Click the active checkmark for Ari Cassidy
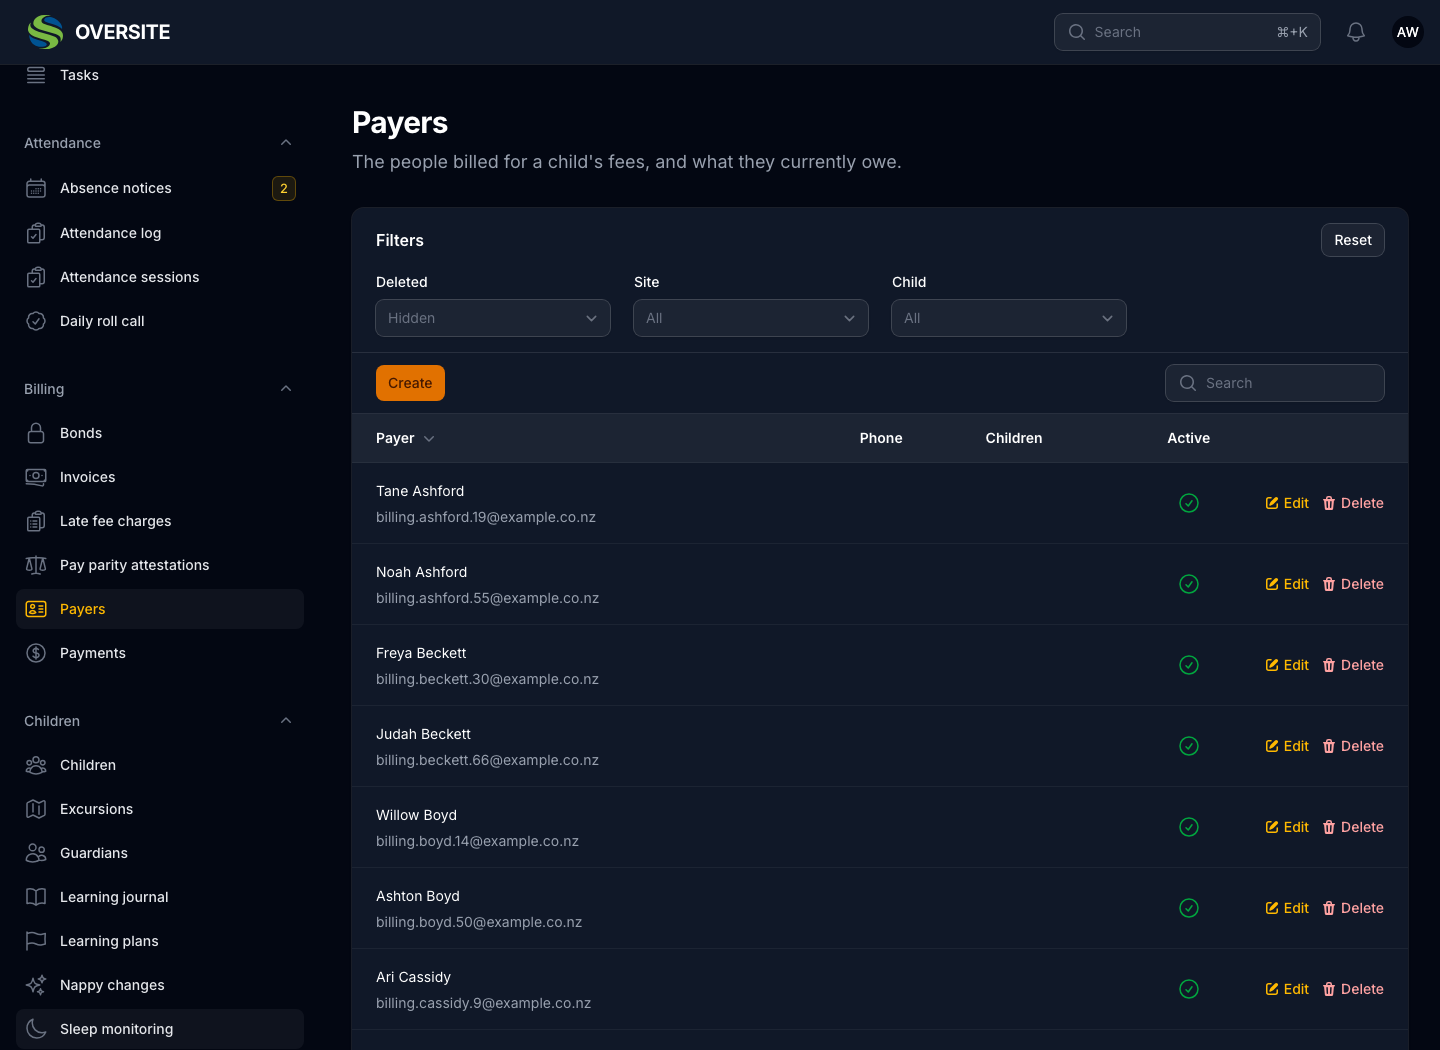 pyautogui.click(x=1189, y=989)
